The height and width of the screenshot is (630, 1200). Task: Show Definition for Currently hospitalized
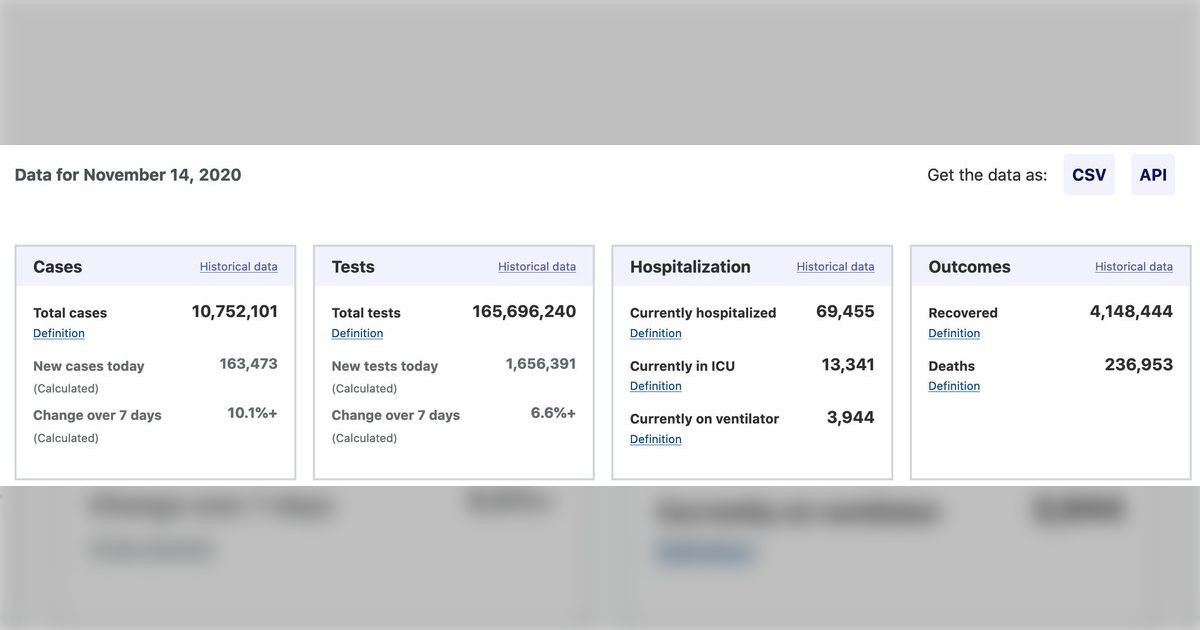pyautogui.click(x=655, y=334)
